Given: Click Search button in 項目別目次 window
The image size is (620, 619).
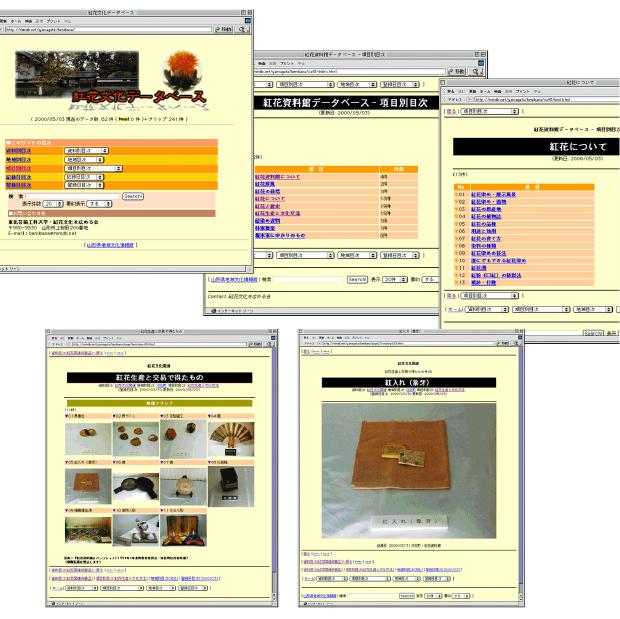Looking at the screenshot, I should [357, 280].
